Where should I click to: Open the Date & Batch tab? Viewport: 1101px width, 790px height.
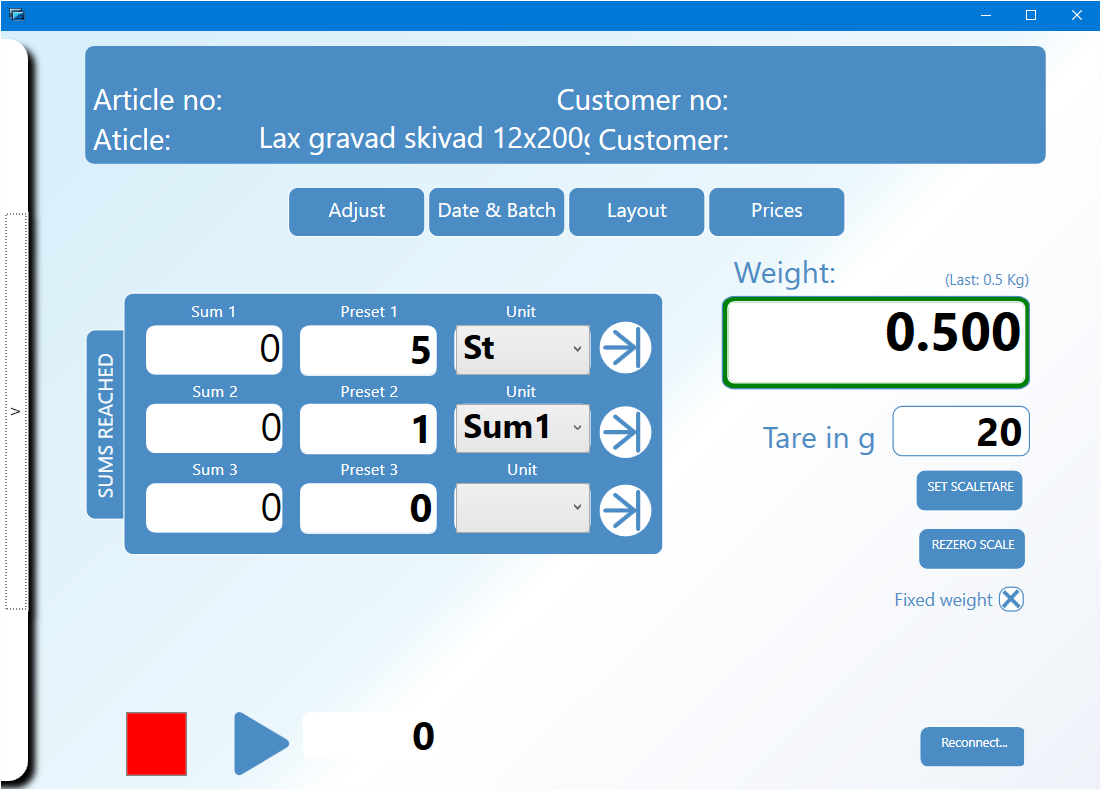[x=497, y=211]
